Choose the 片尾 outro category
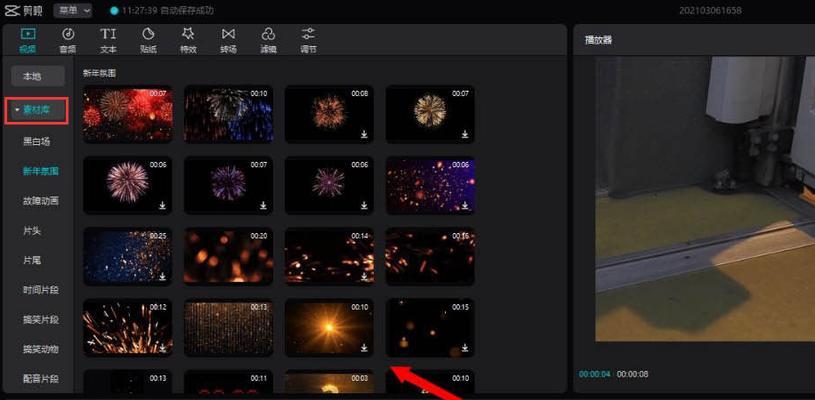This screenshot has width=815, height=400. click(x=32, y=260)
